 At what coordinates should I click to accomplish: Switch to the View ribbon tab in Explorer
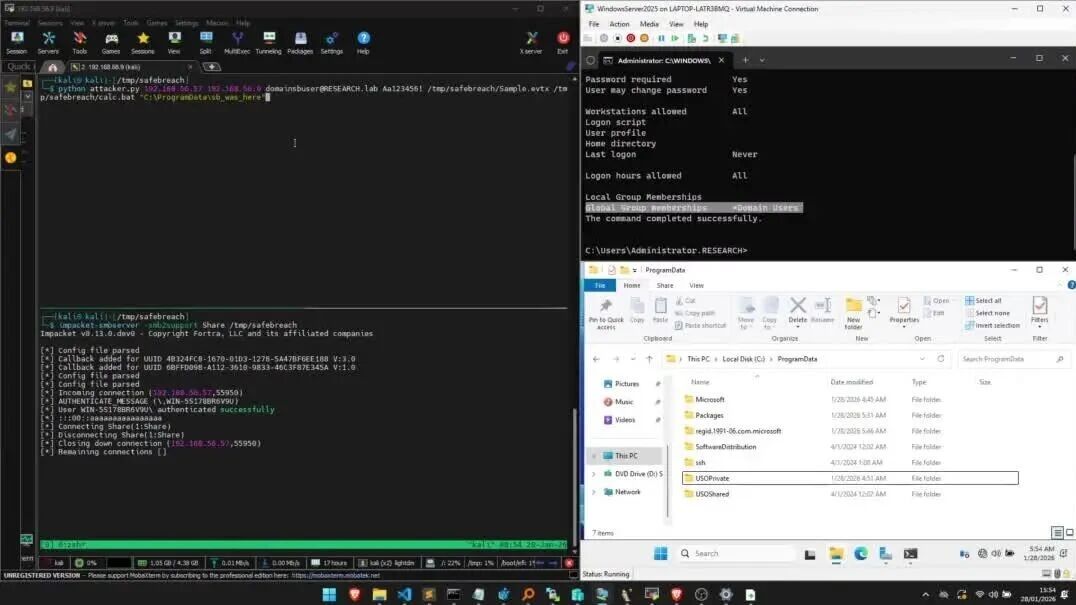(x=697, y=285)
